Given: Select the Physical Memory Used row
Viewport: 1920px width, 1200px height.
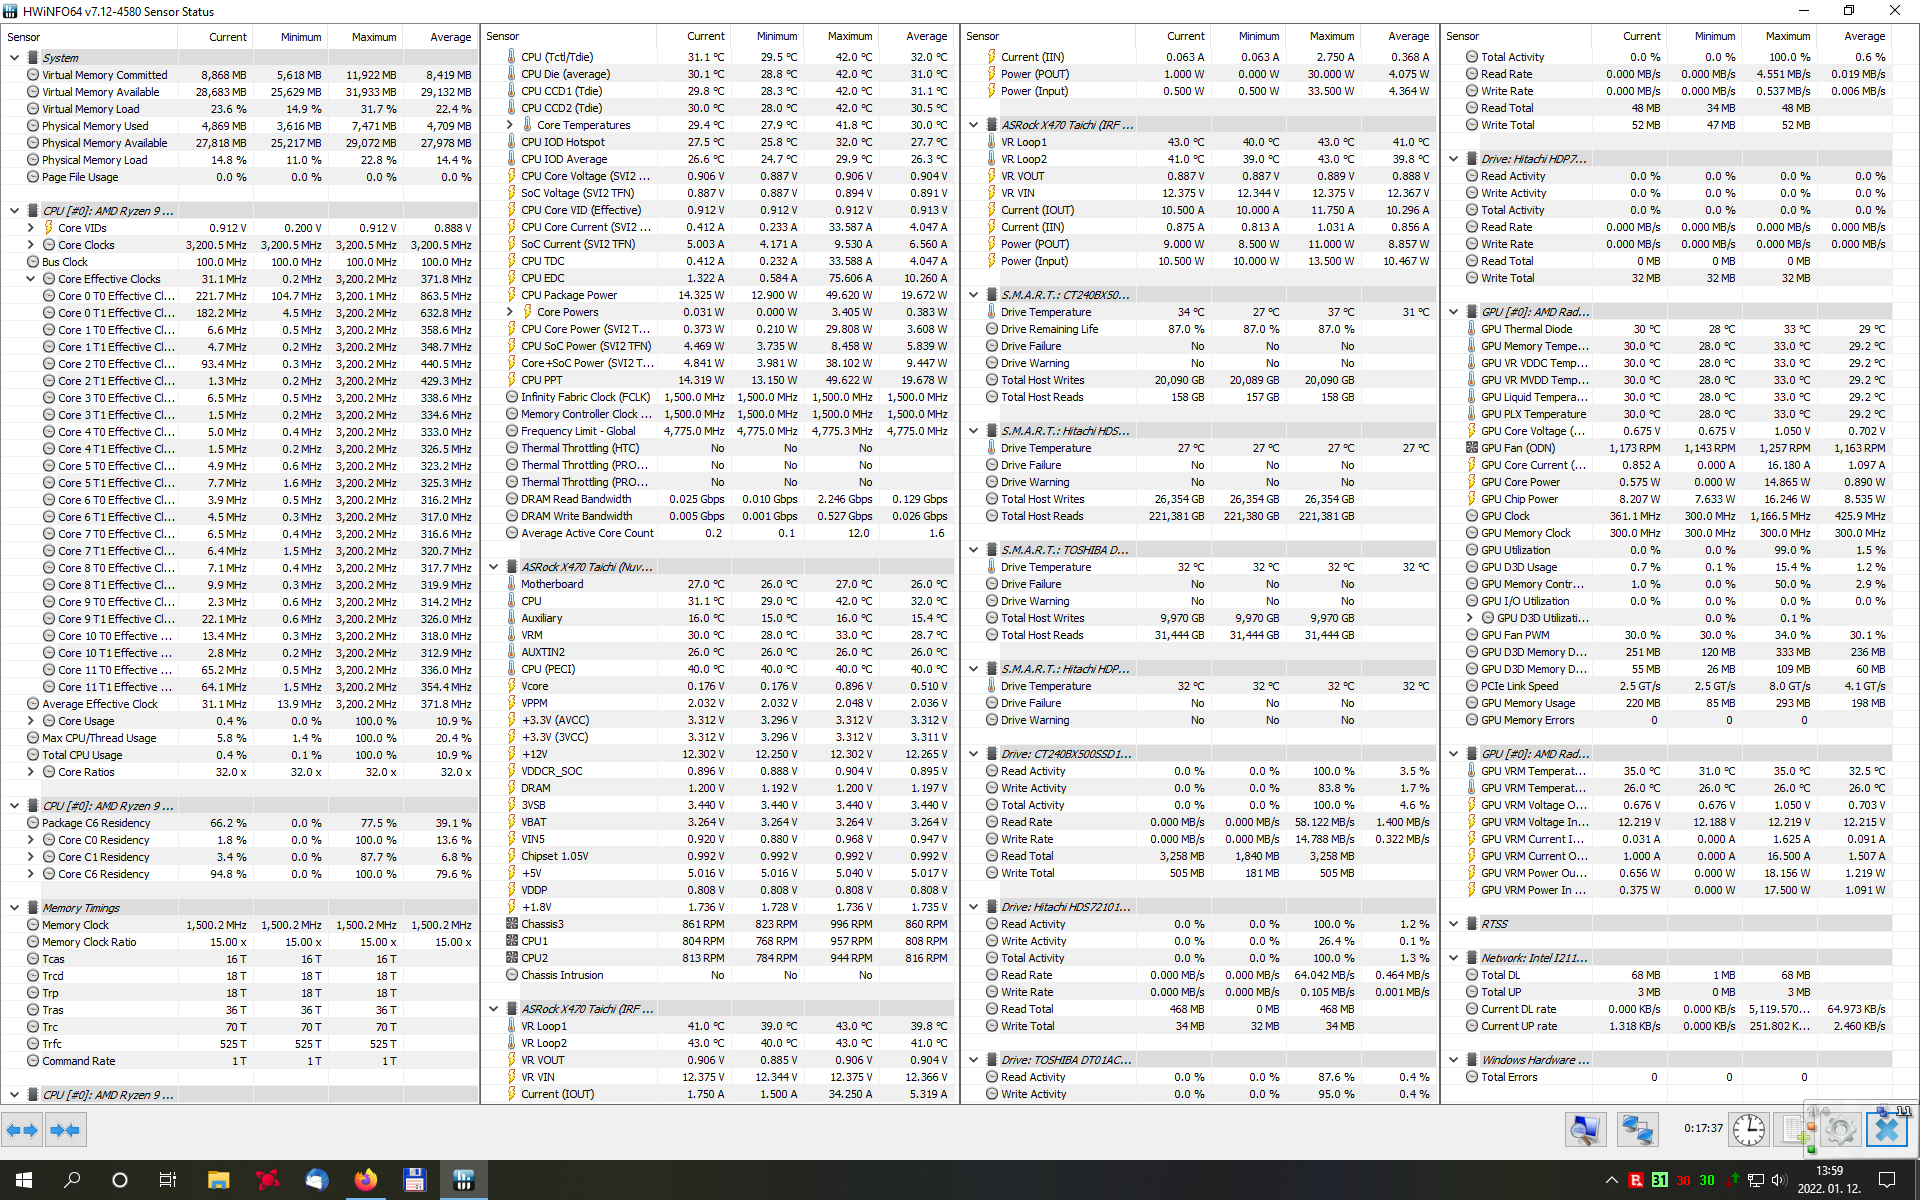Looking at the screenshot, I should (x=240, y=126).
